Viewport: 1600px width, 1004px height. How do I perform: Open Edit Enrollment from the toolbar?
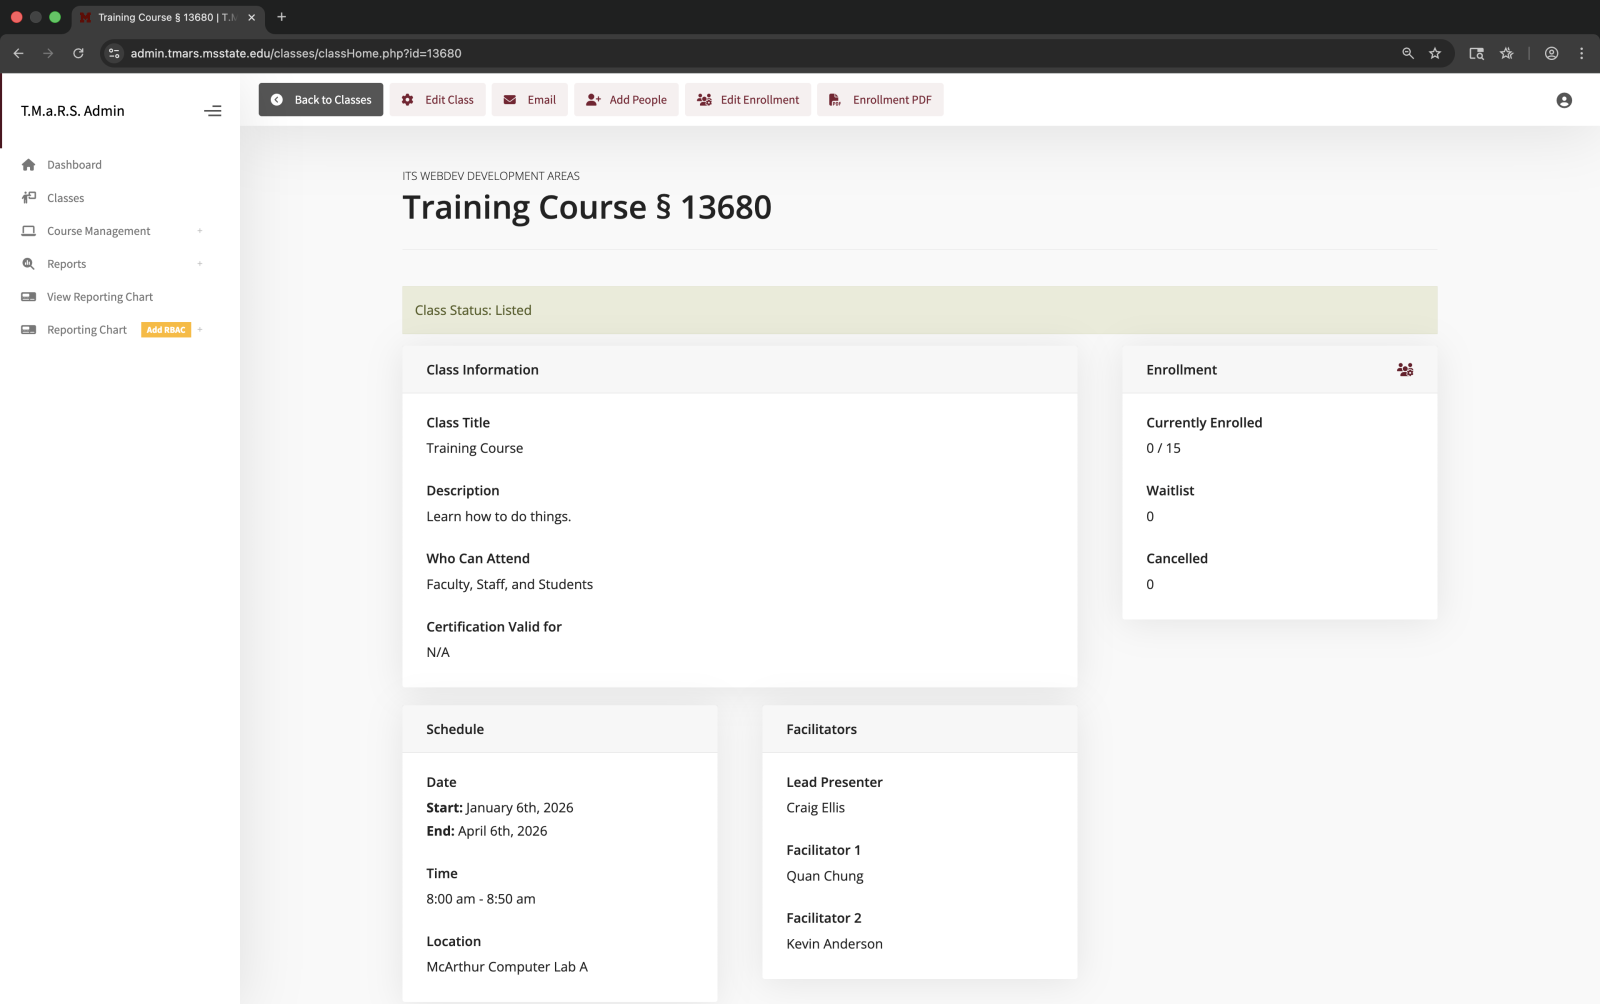pyautogui.click(x=748, y=100)
